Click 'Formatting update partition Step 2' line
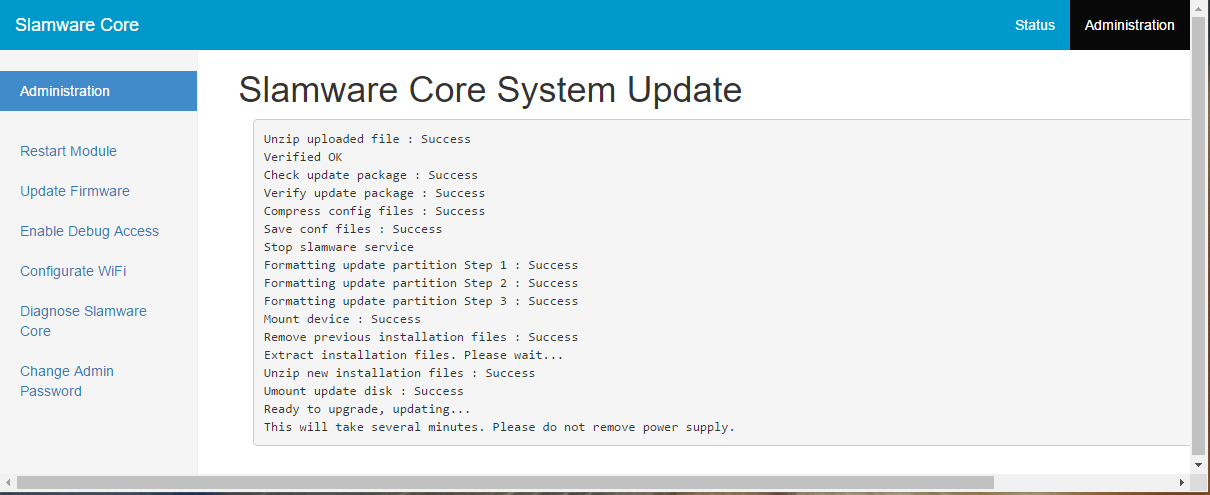 pyautogui.click(x=421, y=283)
